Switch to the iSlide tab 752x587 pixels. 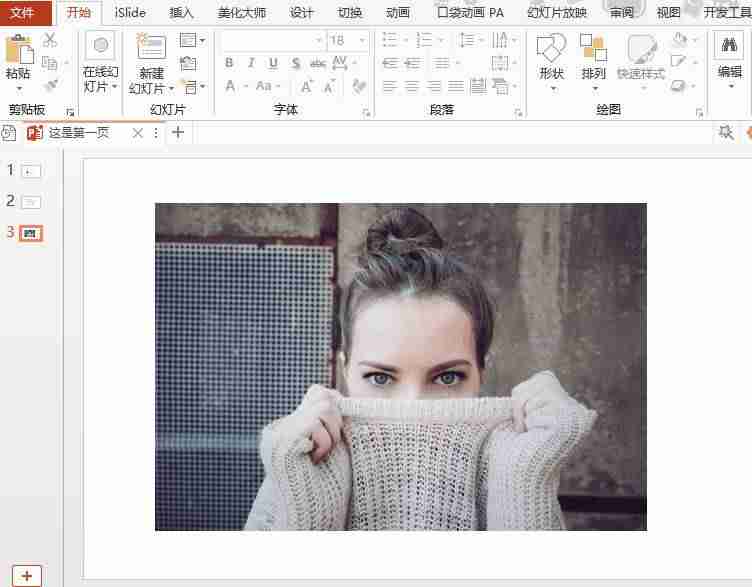coord(130,12)
